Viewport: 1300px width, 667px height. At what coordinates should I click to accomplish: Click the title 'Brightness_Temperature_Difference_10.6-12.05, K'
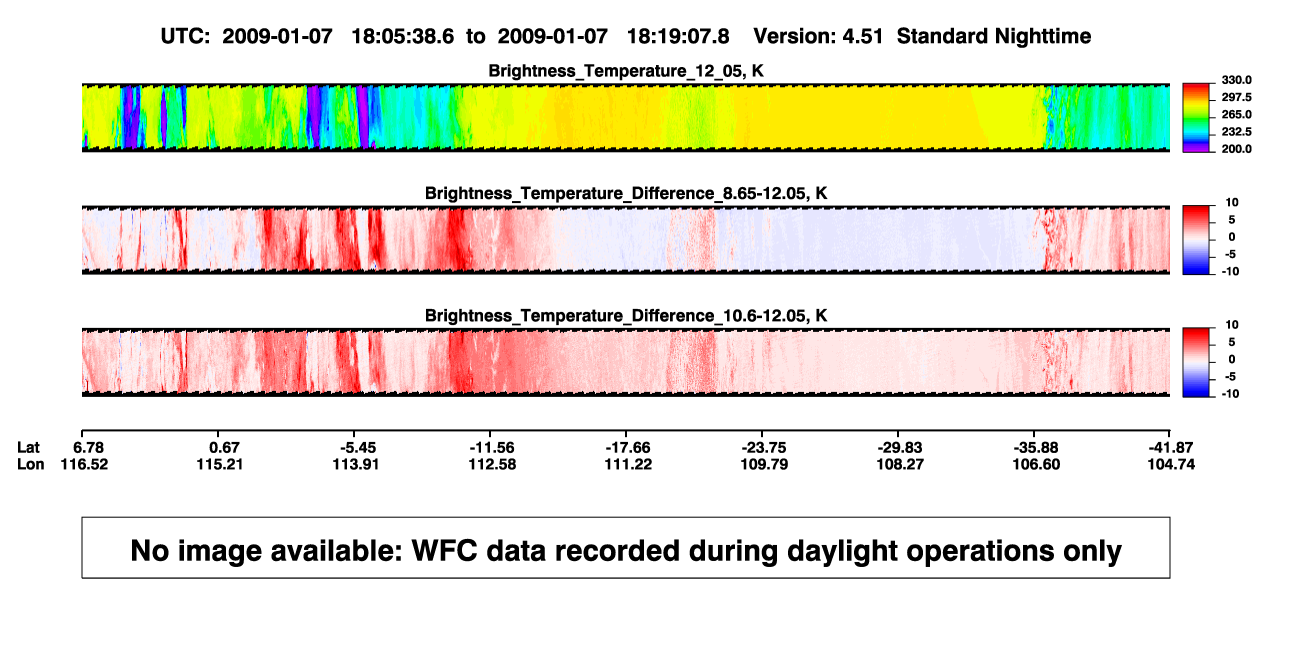pos(626,316)
